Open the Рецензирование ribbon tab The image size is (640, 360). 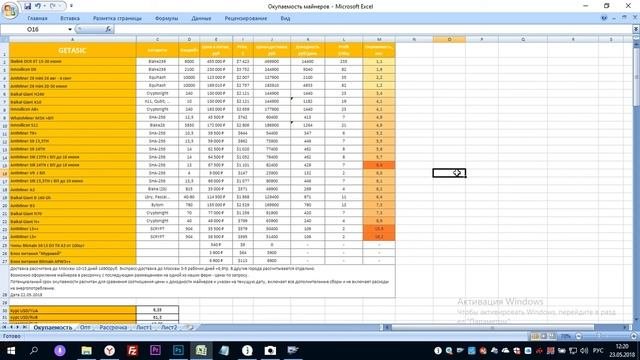click(245, 18)
